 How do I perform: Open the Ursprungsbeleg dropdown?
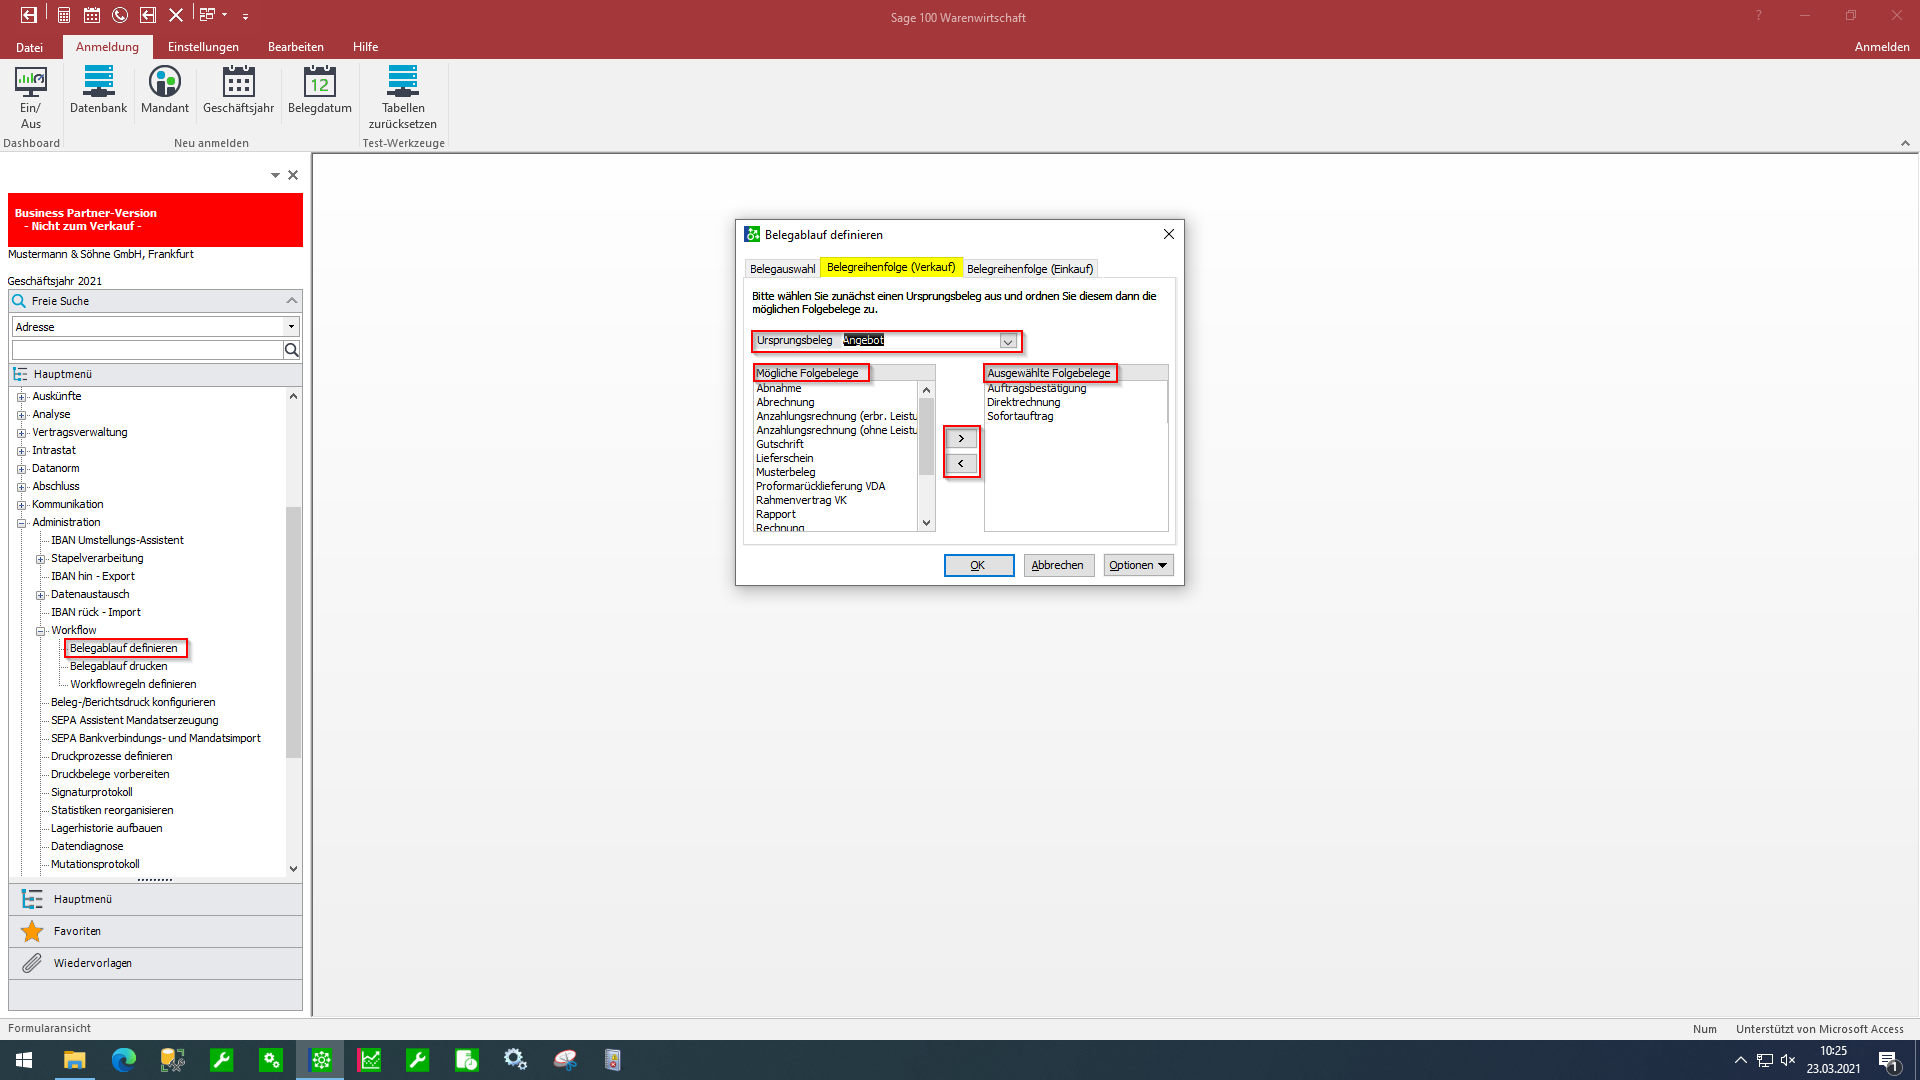click(1008, 342)
